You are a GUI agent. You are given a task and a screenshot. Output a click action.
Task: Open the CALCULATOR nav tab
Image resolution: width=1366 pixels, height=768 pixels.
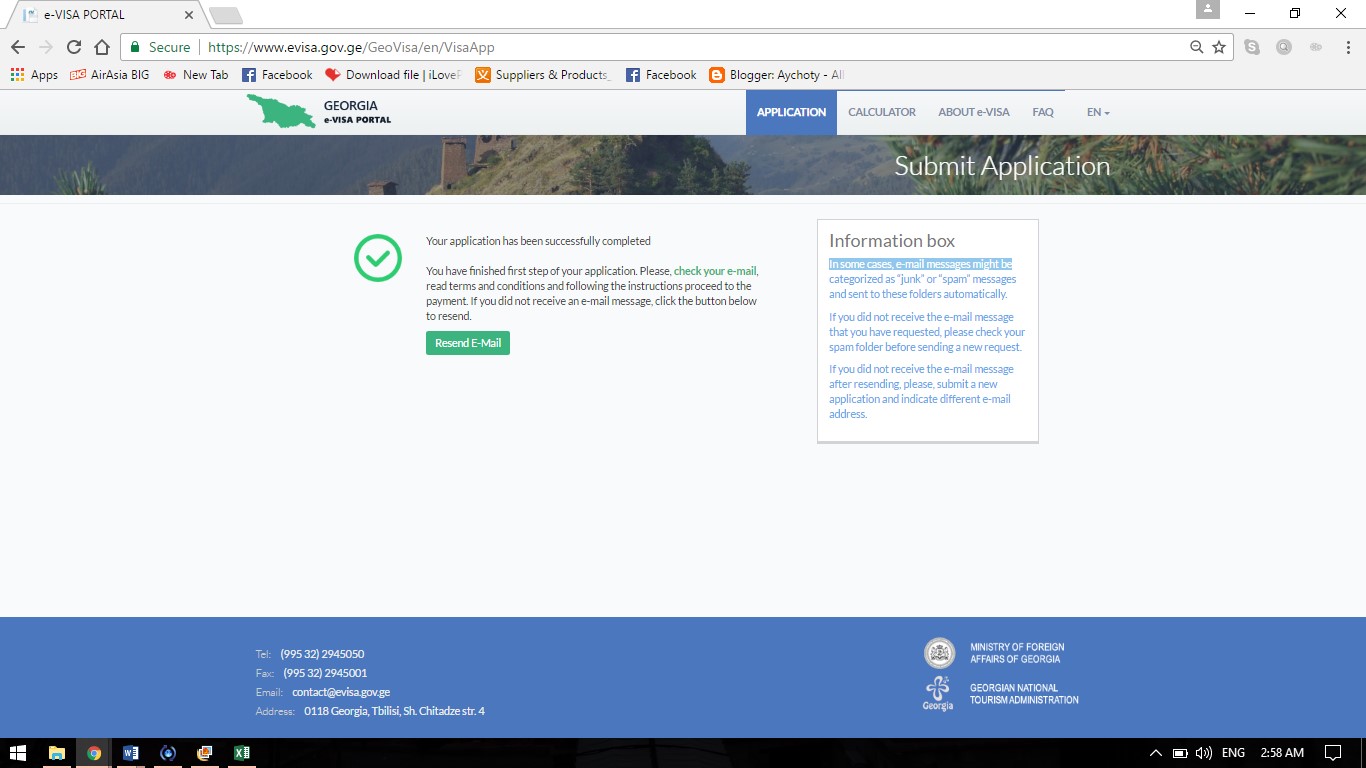click(882, 112)
